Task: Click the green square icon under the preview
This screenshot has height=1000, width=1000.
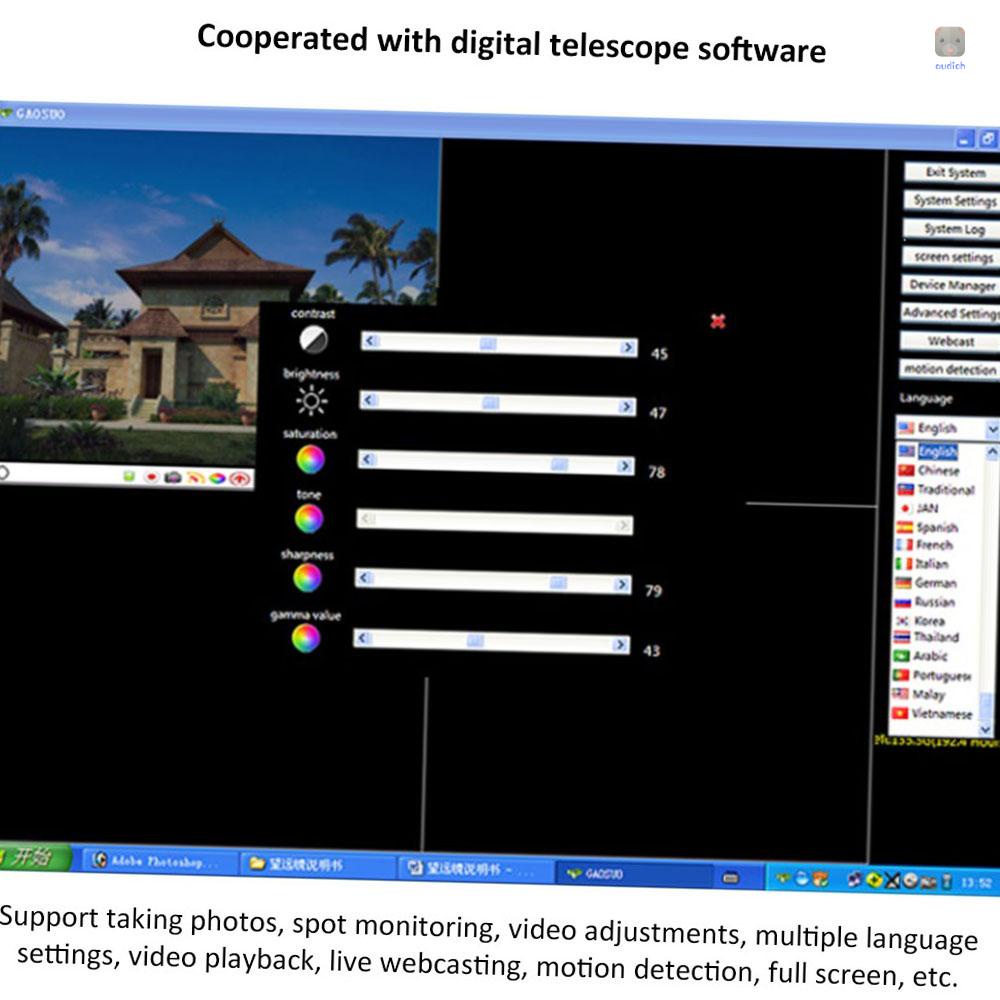Action: [129, 476]
